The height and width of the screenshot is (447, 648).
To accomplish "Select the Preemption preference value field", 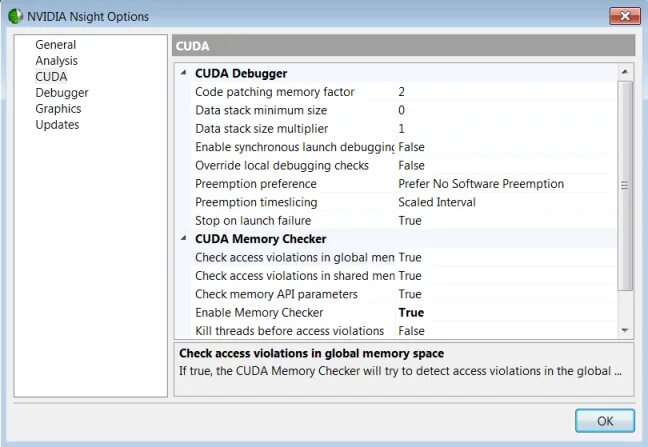I will click(505, 184).
